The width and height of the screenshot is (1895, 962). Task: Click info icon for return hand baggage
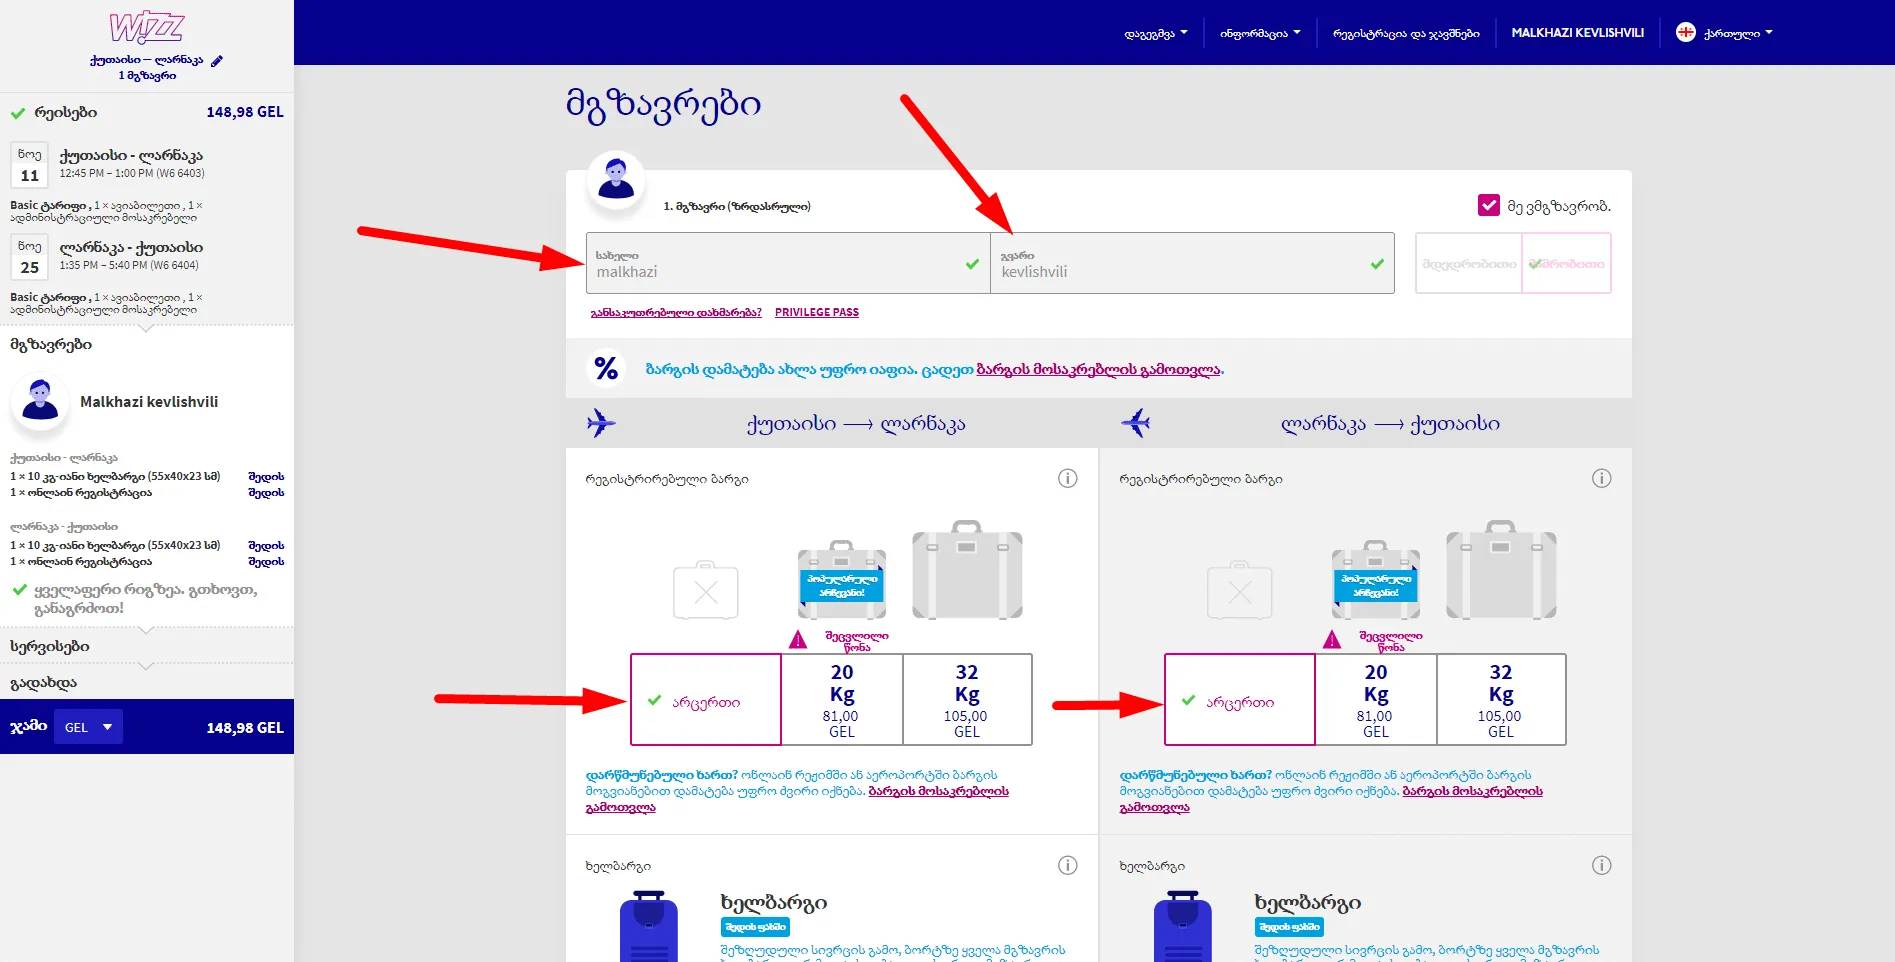(1601, 866)
